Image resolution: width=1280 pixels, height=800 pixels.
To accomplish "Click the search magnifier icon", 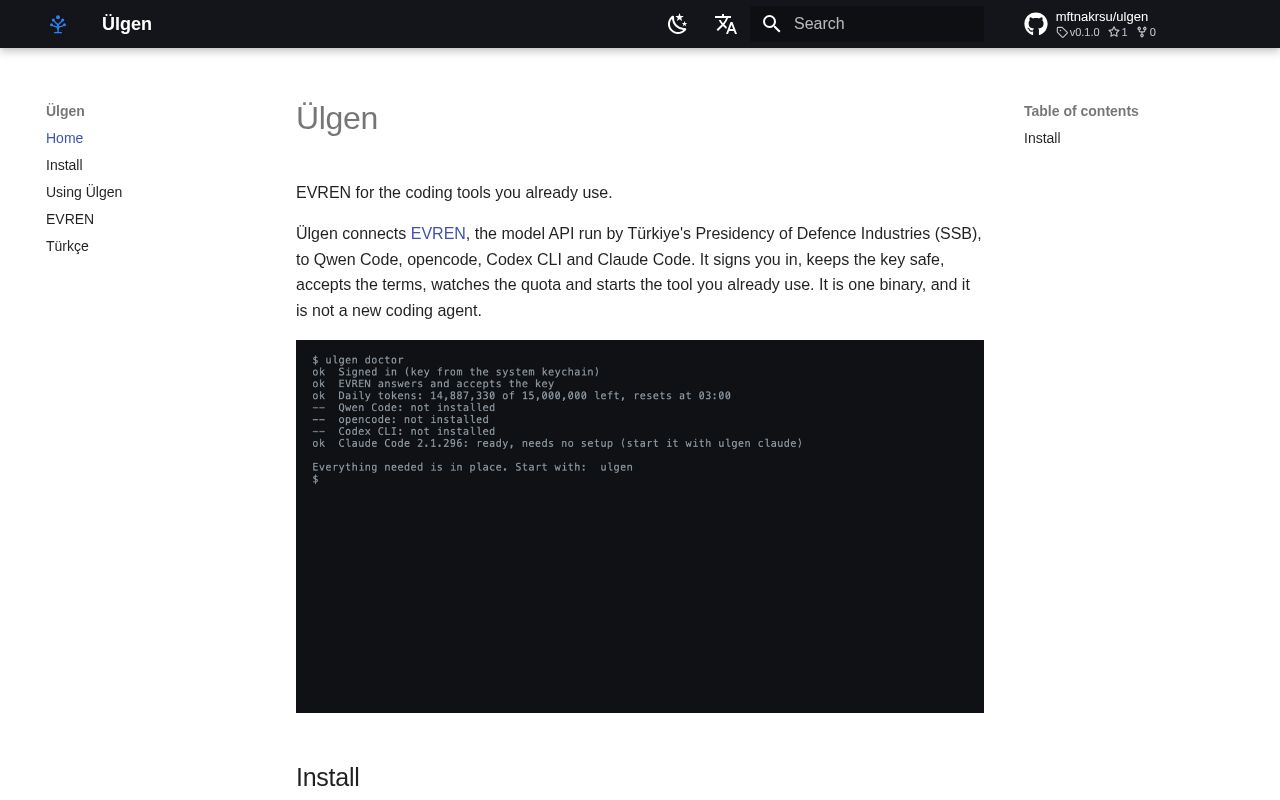I will (772, 24).
